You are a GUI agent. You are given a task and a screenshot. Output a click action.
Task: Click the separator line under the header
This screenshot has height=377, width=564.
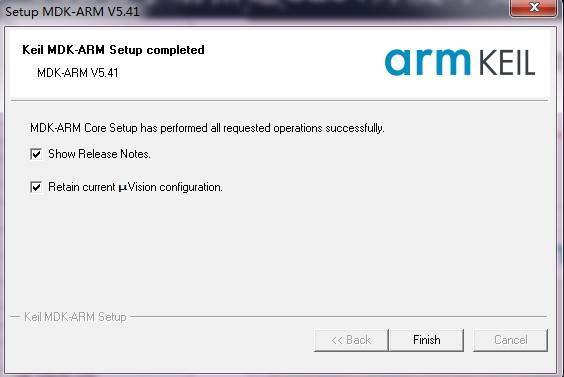(x=279, y=100)
